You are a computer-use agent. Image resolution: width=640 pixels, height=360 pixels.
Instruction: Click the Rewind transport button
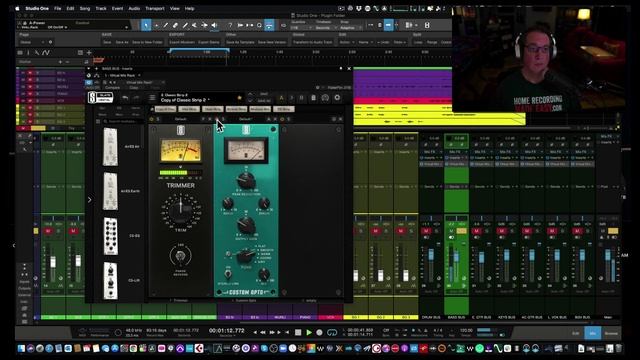click(263, 333)
